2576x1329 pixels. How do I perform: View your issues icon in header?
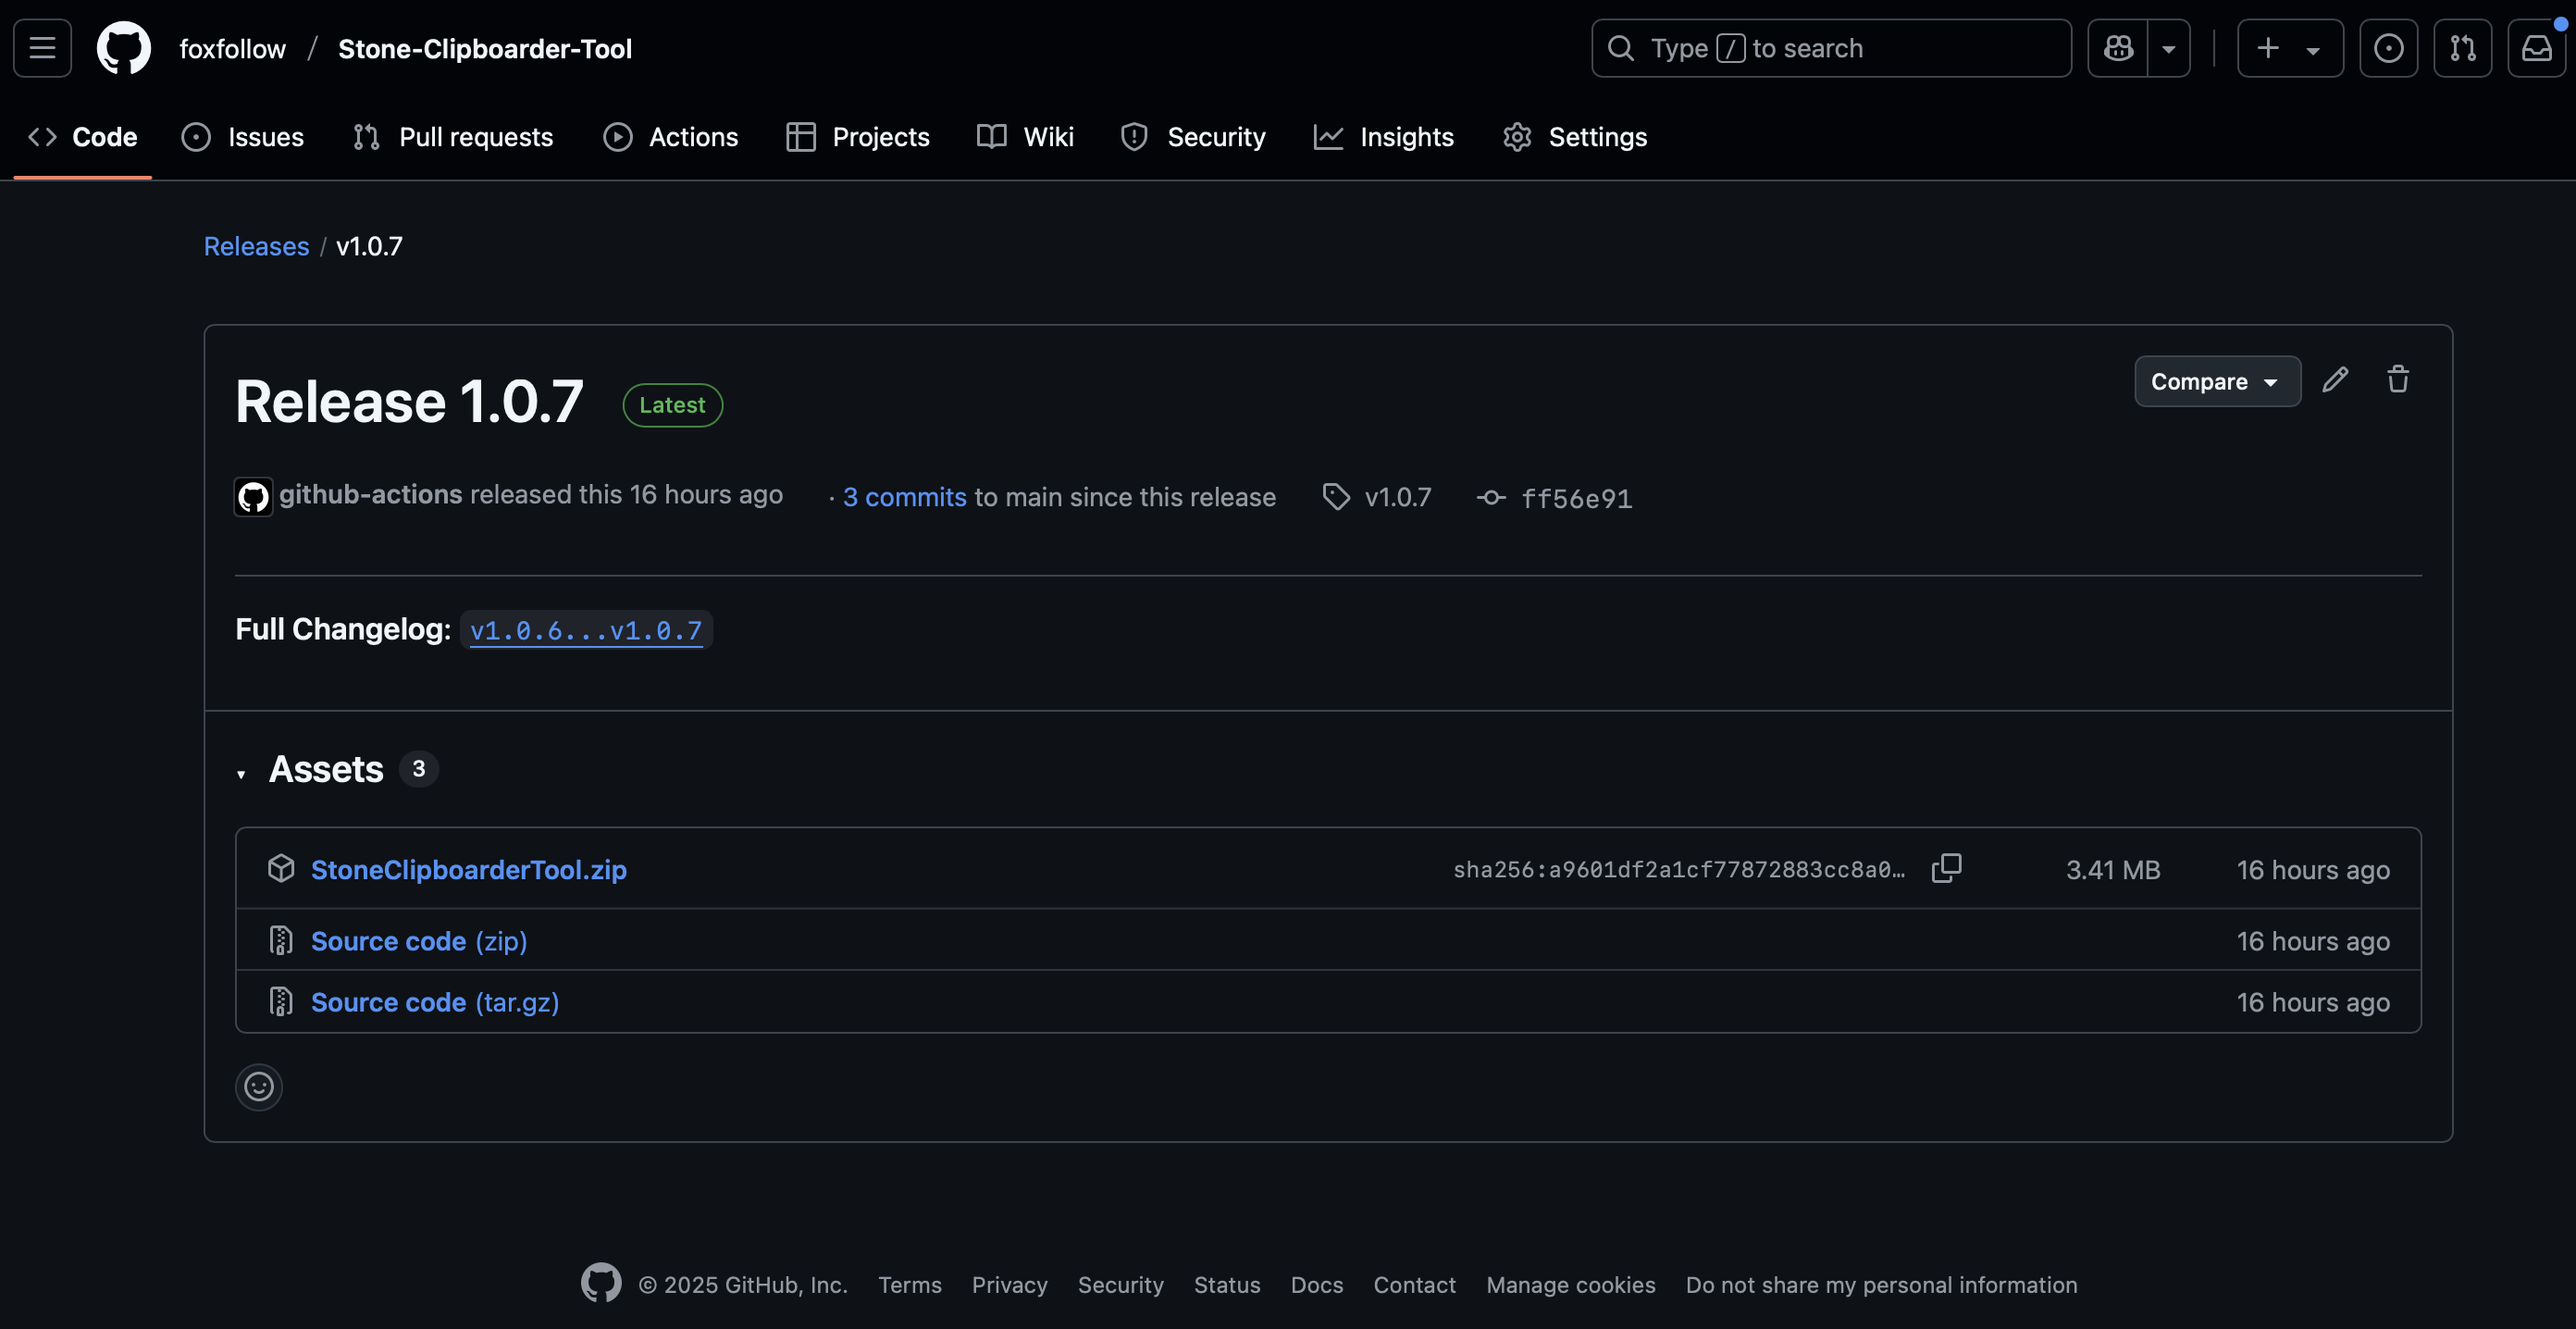(2388, 48)
